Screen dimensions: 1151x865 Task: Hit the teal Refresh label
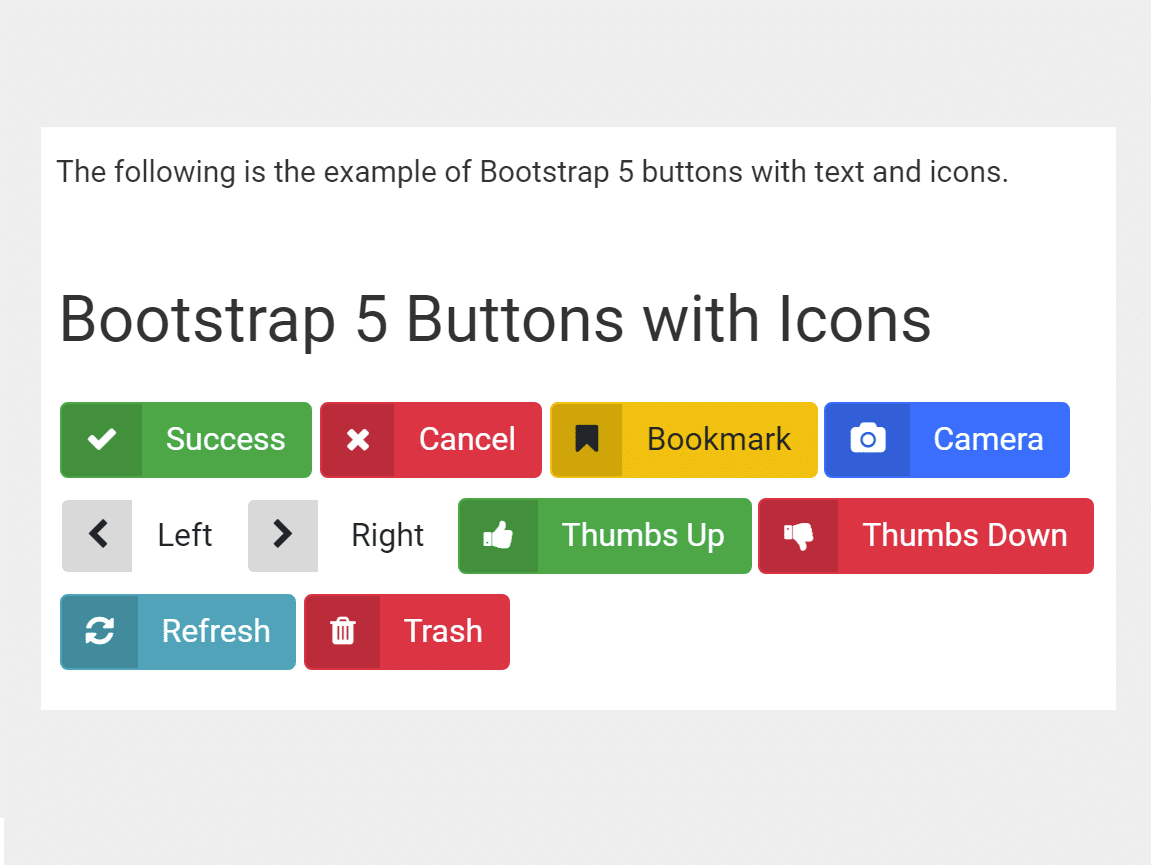click(216, 631)
